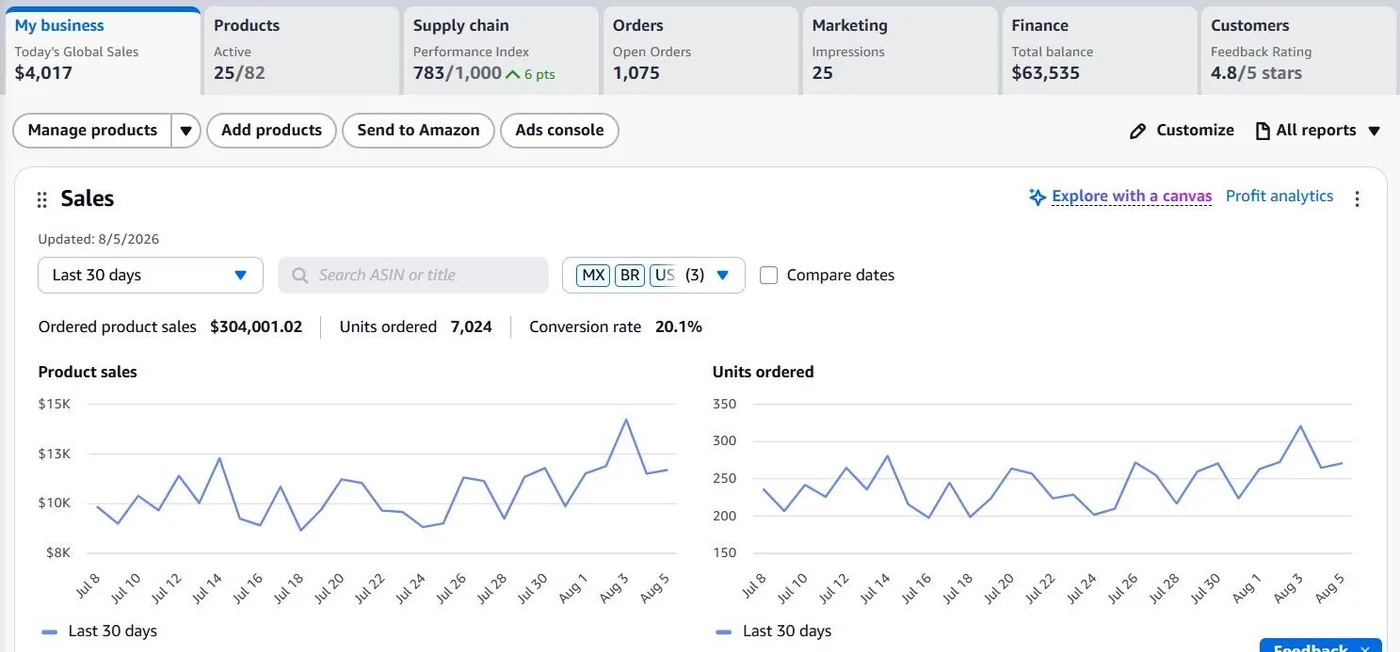Click the Sales card heading
1400x652 pixels.
(87, 198)
